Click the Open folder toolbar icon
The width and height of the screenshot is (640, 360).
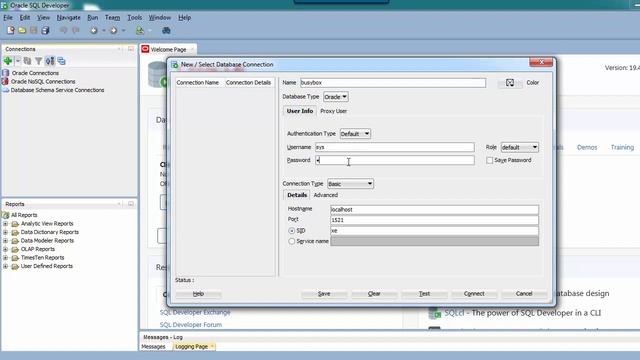point(22,30)
